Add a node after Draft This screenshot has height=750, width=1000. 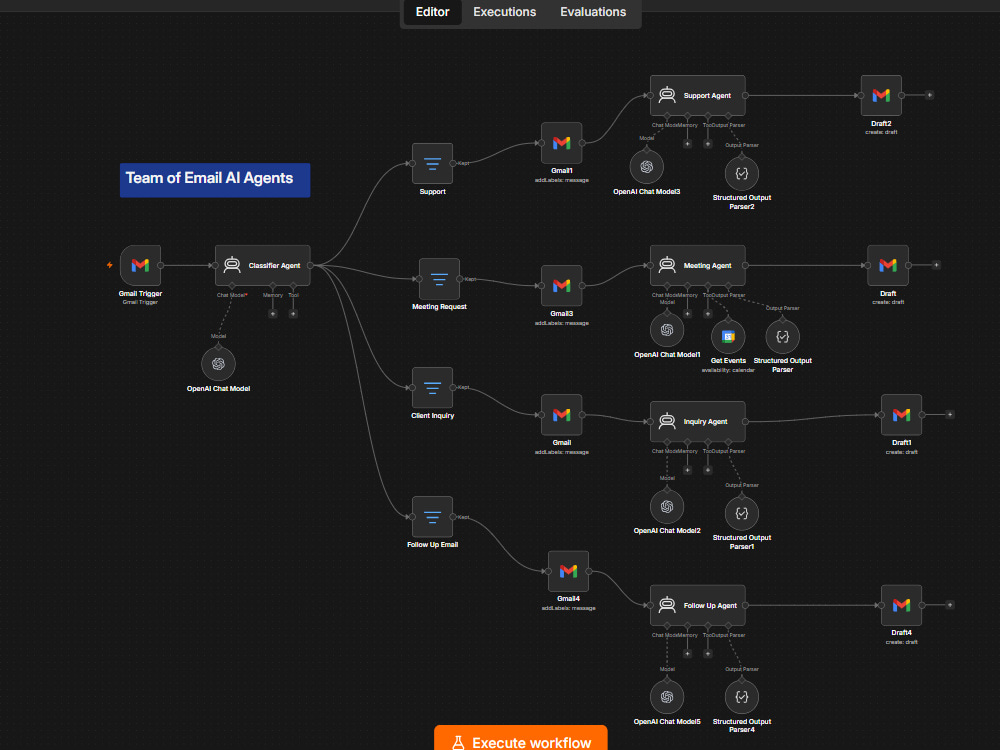[x=936, y=265]
